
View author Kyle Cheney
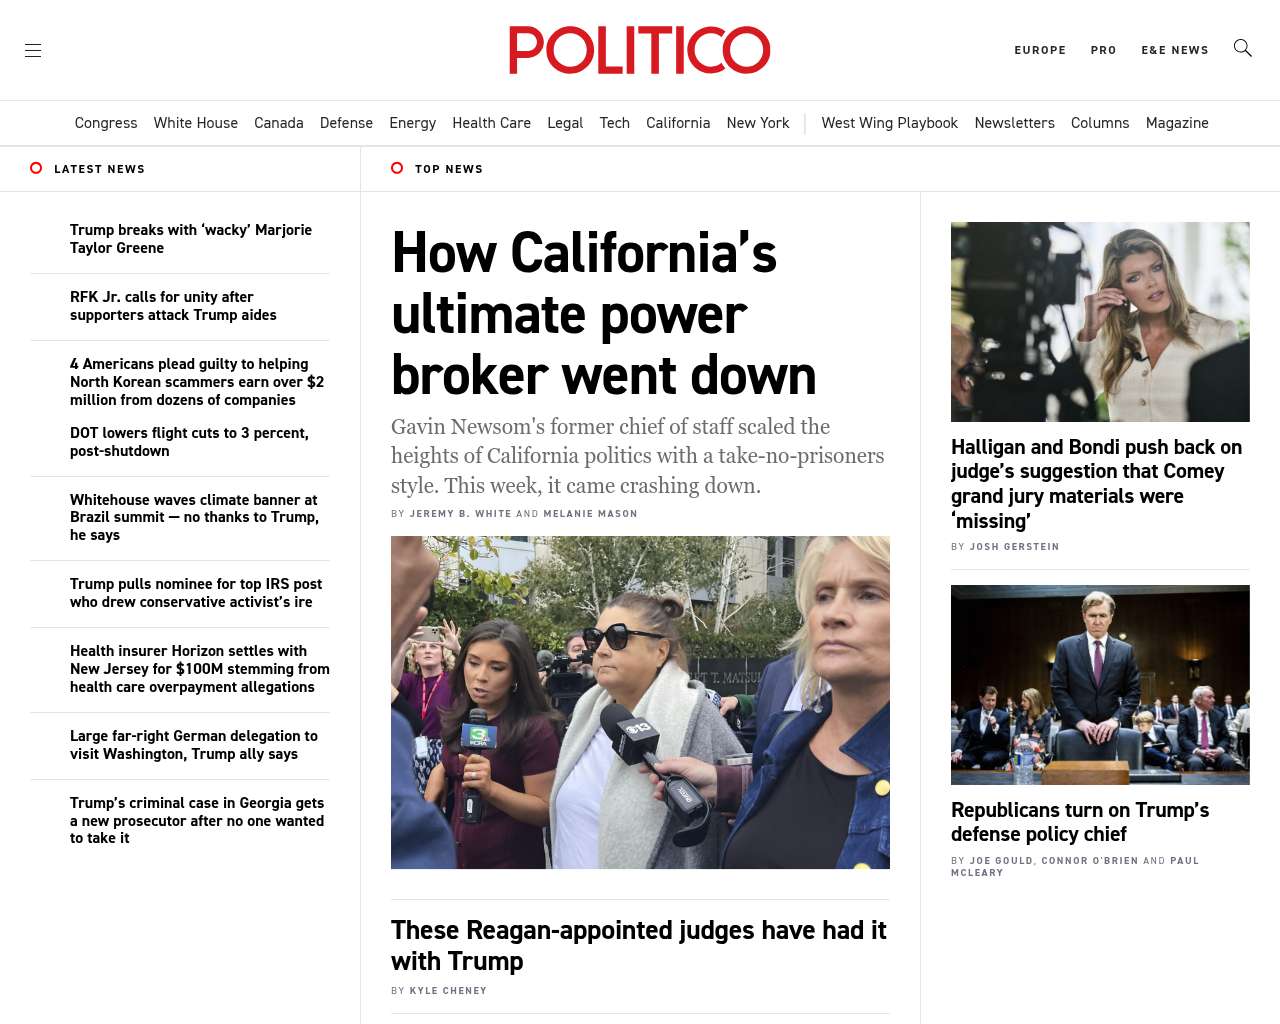point(448,991)
